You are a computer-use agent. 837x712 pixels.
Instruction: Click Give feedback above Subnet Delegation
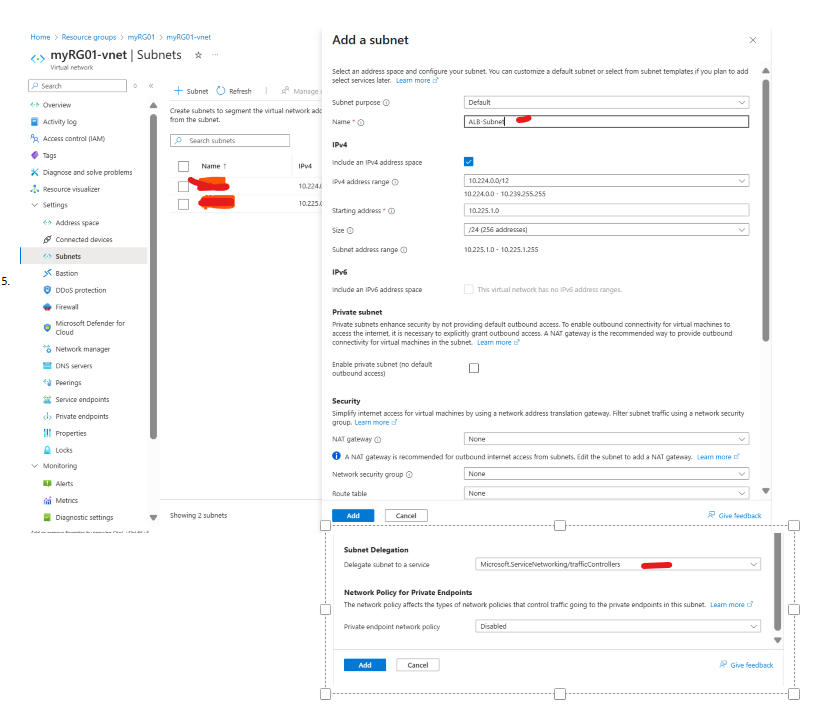(735, 516)
